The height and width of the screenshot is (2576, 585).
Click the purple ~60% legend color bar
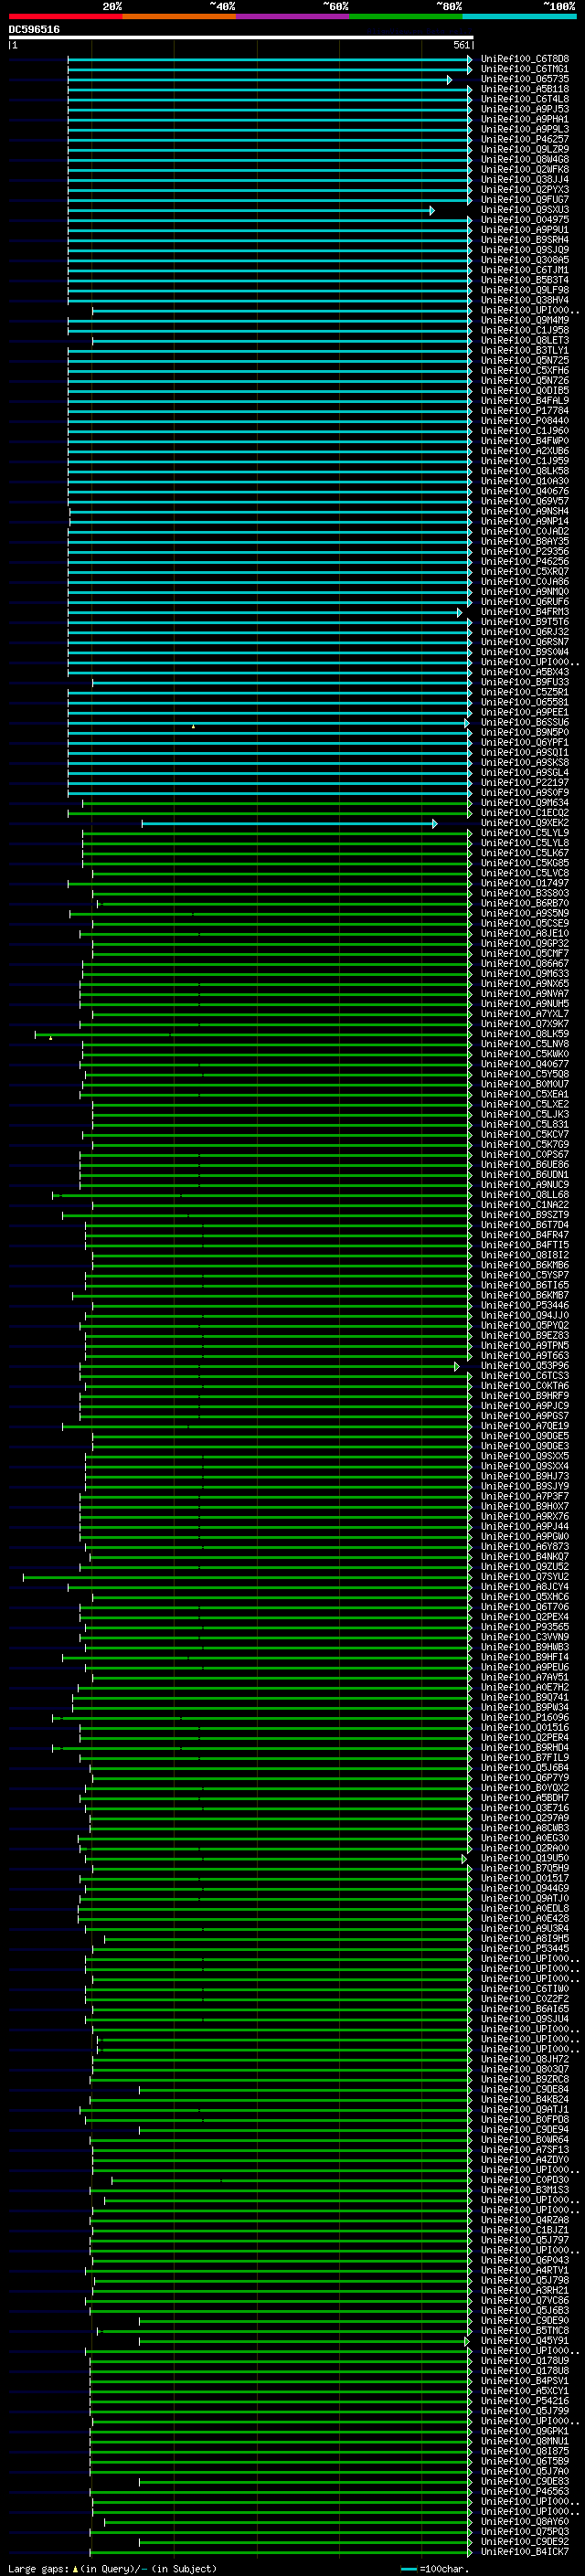click(292, 16)
